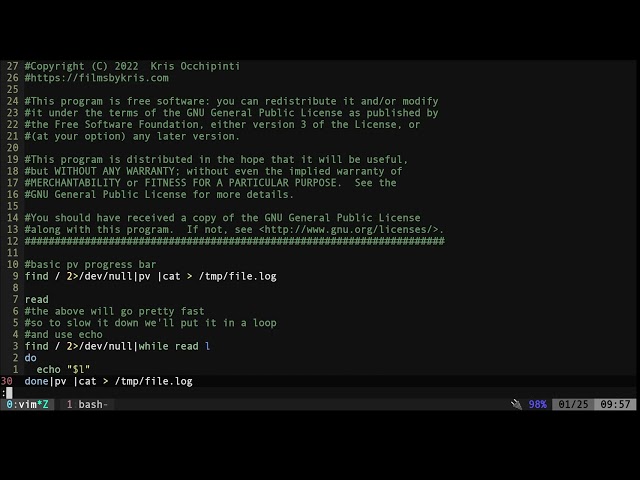640x480 pixels.
Task: Click '#(at your option) any later version.'
Action: [132, 136]
